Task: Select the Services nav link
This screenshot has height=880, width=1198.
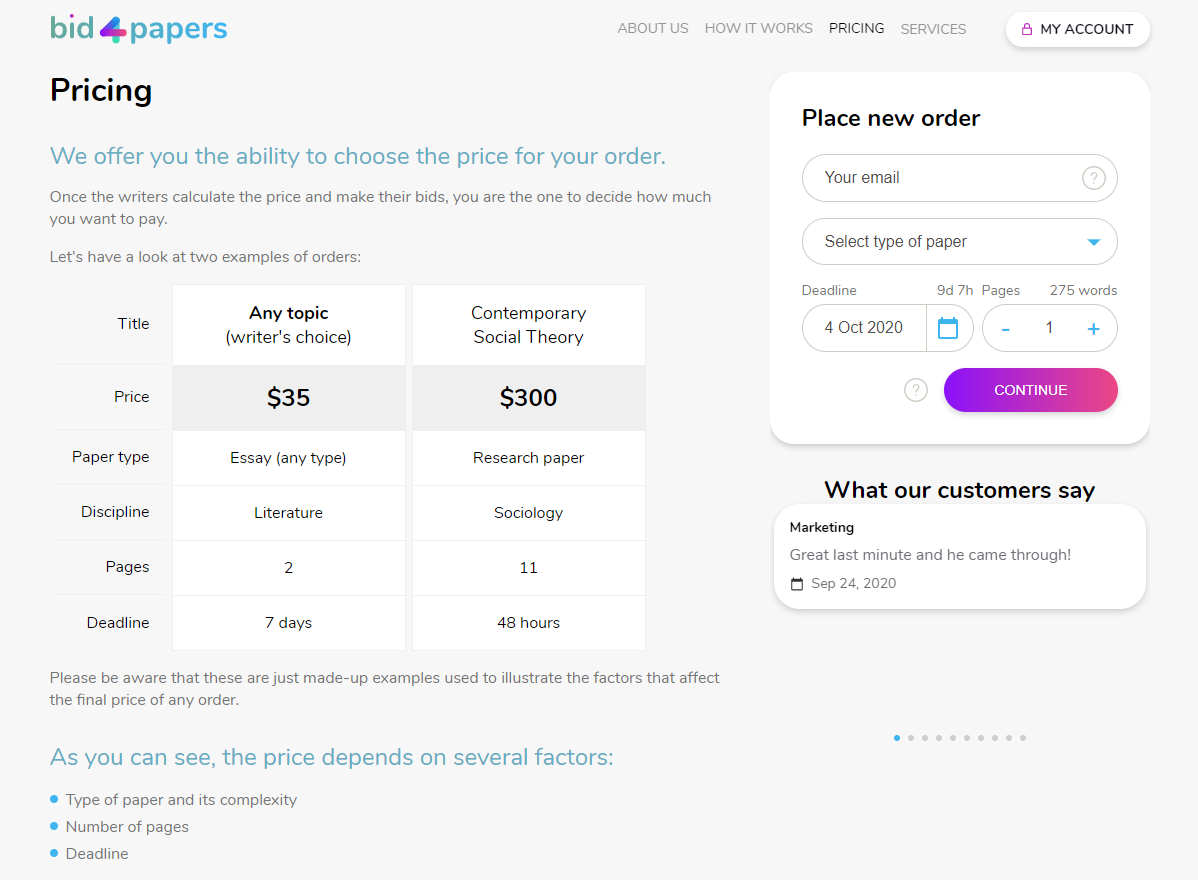Action: pos(933,29)
